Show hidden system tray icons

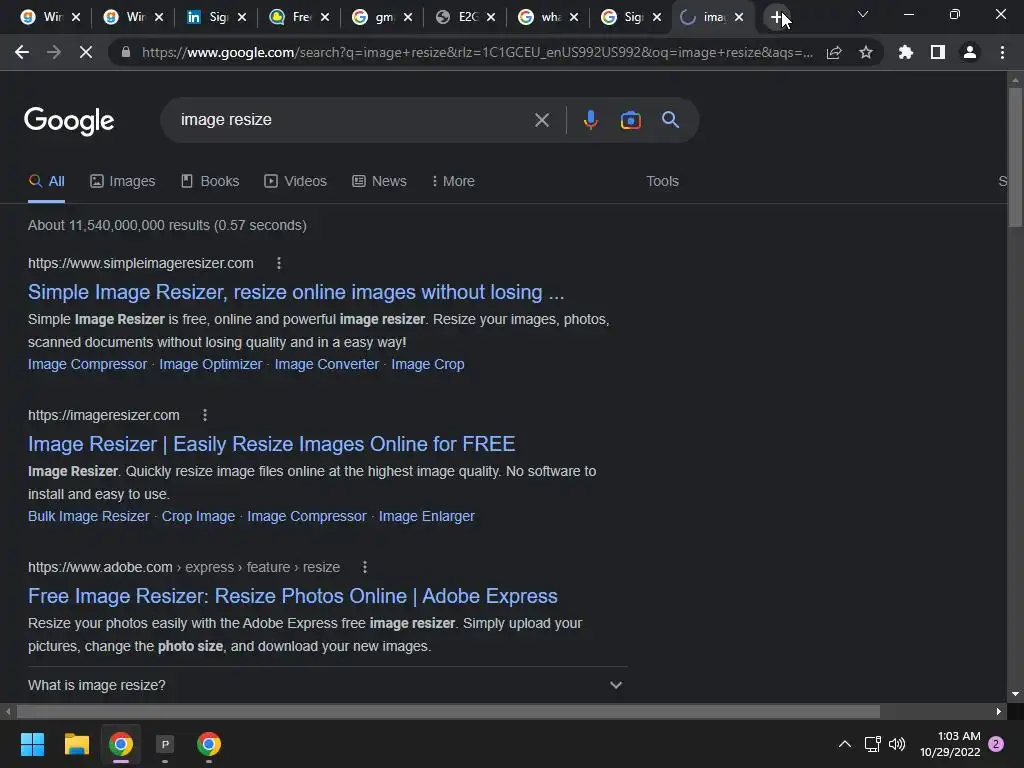pyautogui.click(x=844, y=744)
